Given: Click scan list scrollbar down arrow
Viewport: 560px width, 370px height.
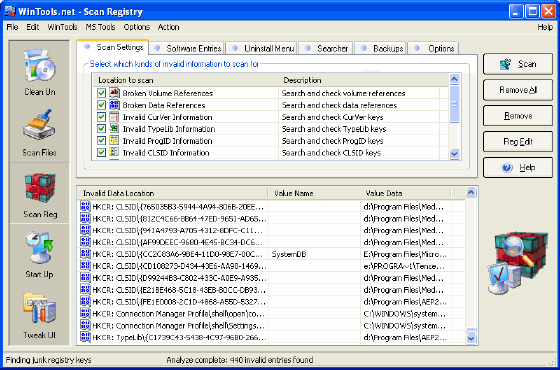Looking at the screenshot, I should (454, 154).
